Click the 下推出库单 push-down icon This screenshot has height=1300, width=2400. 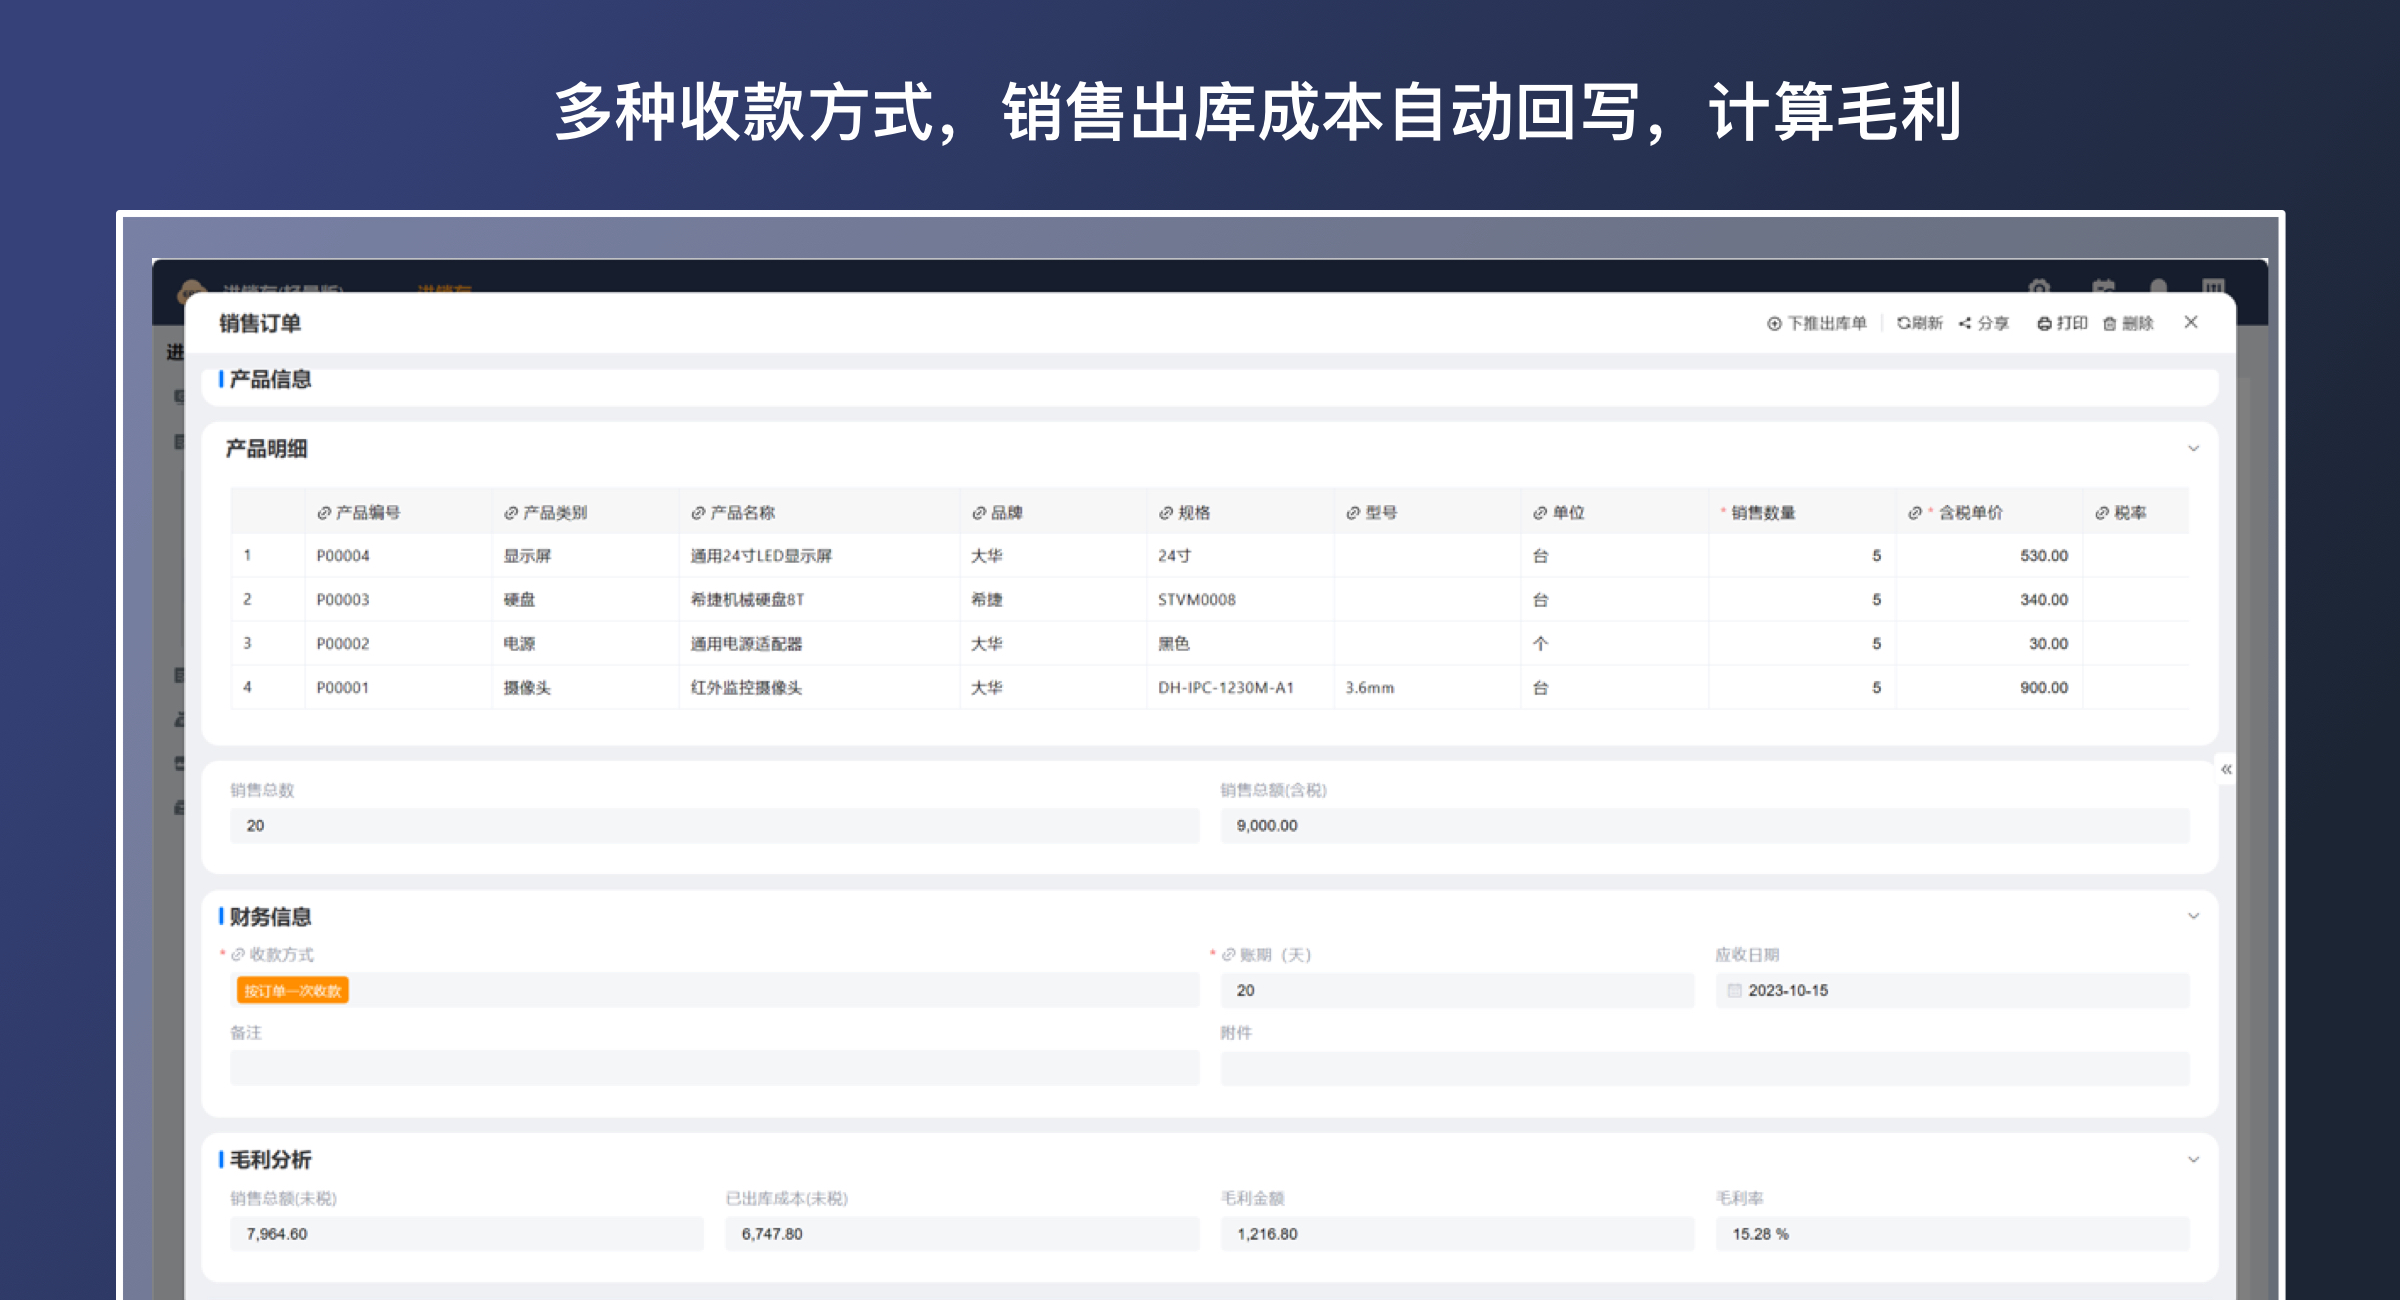point(1774,323)
